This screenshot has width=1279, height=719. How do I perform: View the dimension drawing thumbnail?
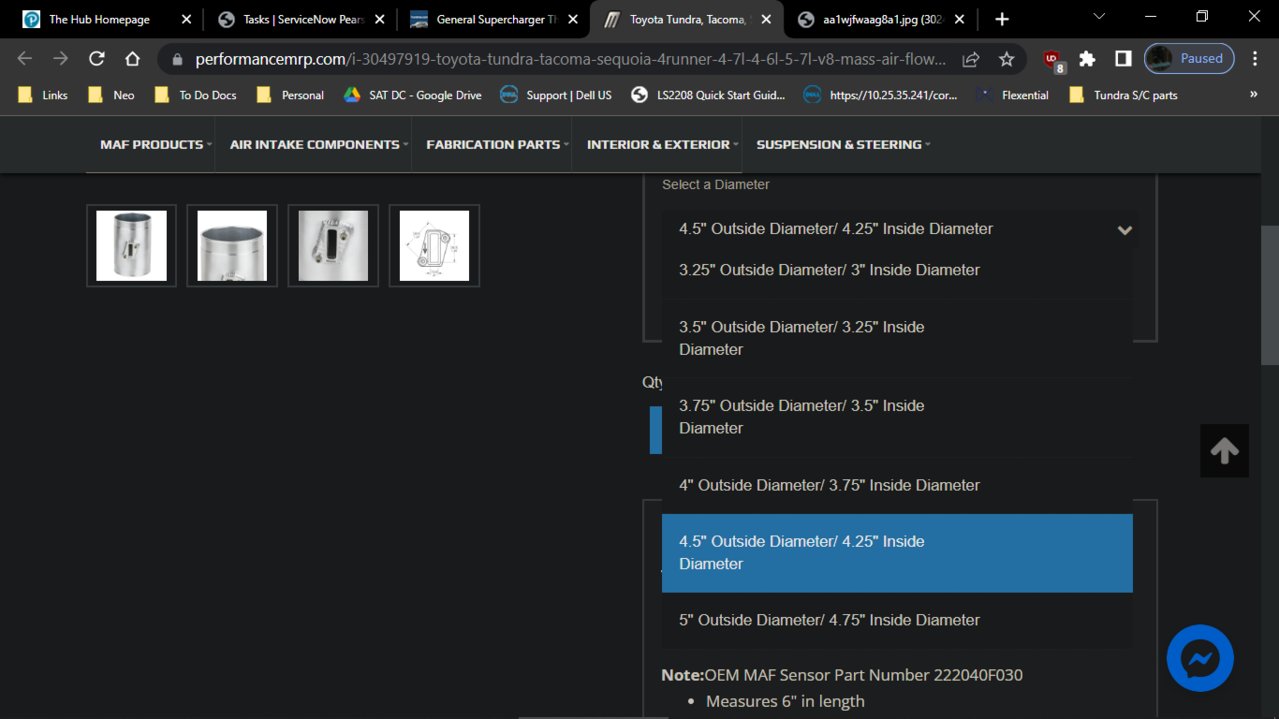[x=434, y=246]
